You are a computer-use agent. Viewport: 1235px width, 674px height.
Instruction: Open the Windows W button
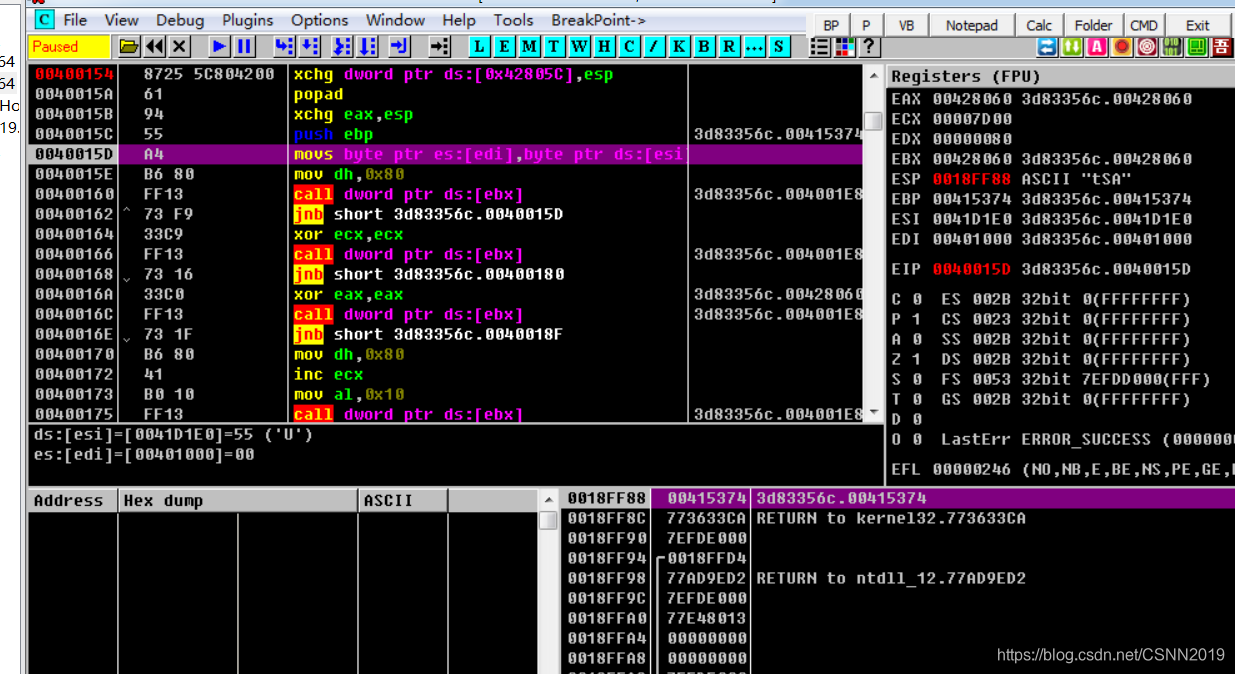(x=579, y=46)
